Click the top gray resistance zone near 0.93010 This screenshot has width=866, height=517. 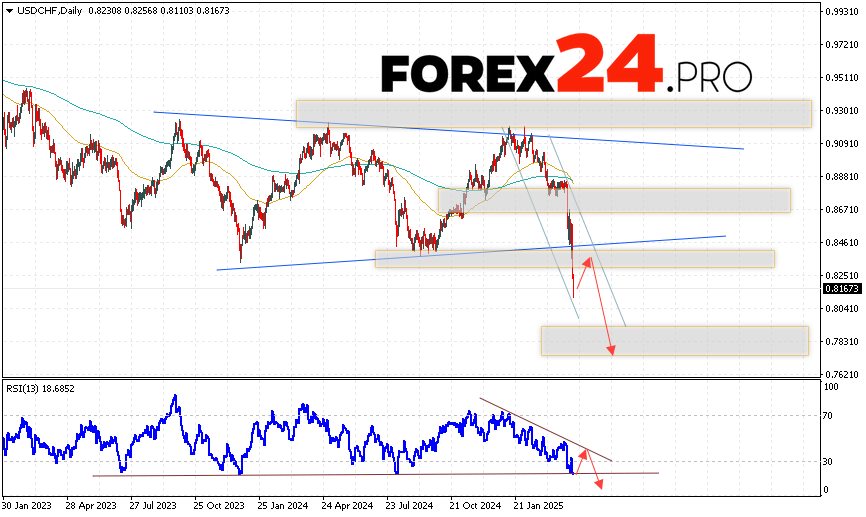[x=552, y=114]
